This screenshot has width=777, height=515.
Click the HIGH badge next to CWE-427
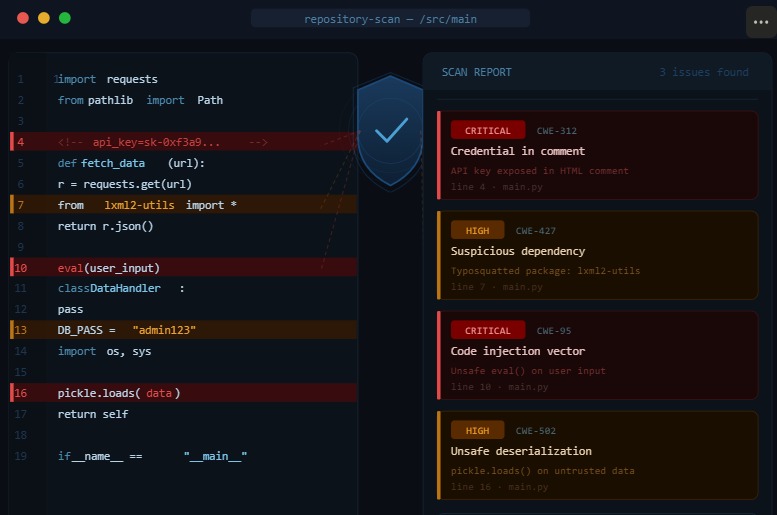tap(477, 230)
